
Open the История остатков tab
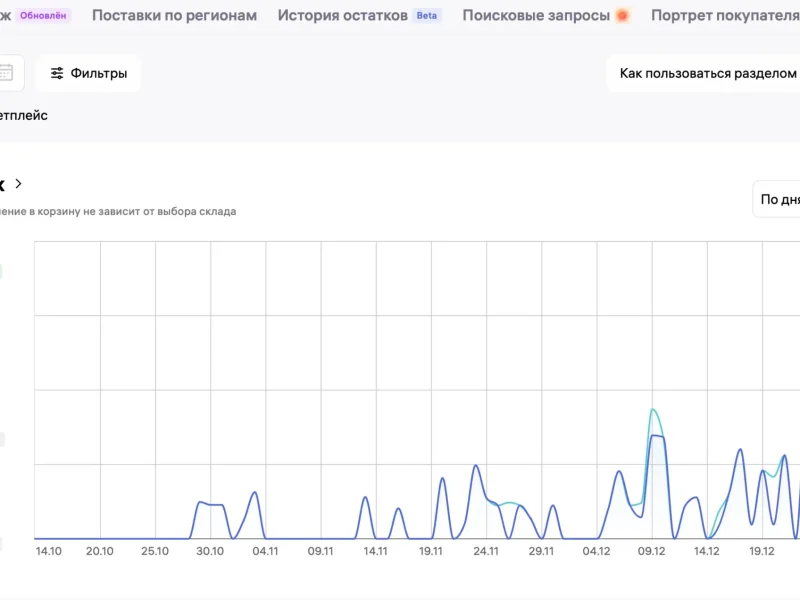click(342, 16)
